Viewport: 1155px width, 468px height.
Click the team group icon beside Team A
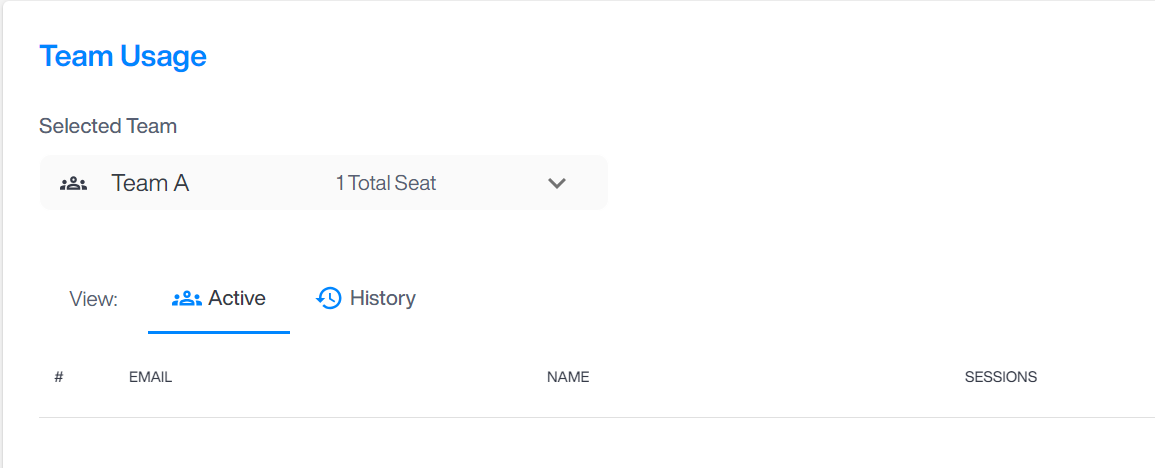click(x=74, y=184)
